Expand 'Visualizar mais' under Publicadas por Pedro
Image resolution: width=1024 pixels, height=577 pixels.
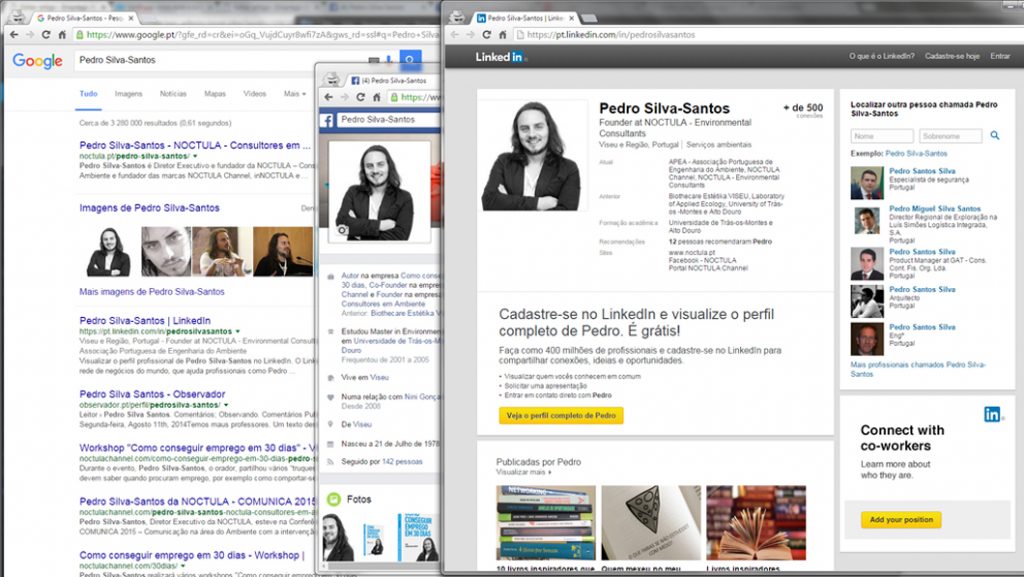pyautogui.click(x=523, y=472)
